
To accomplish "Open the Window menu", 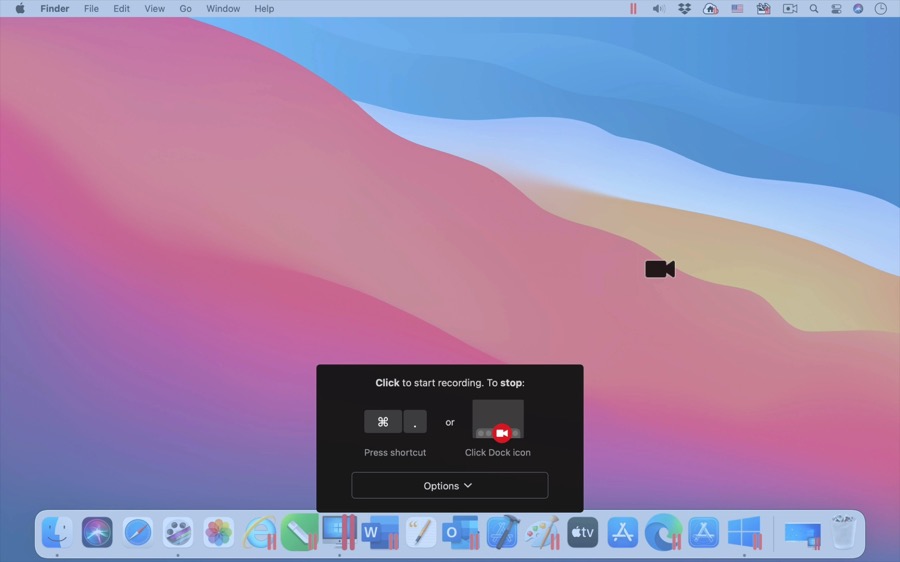I will tap(223, 9).
